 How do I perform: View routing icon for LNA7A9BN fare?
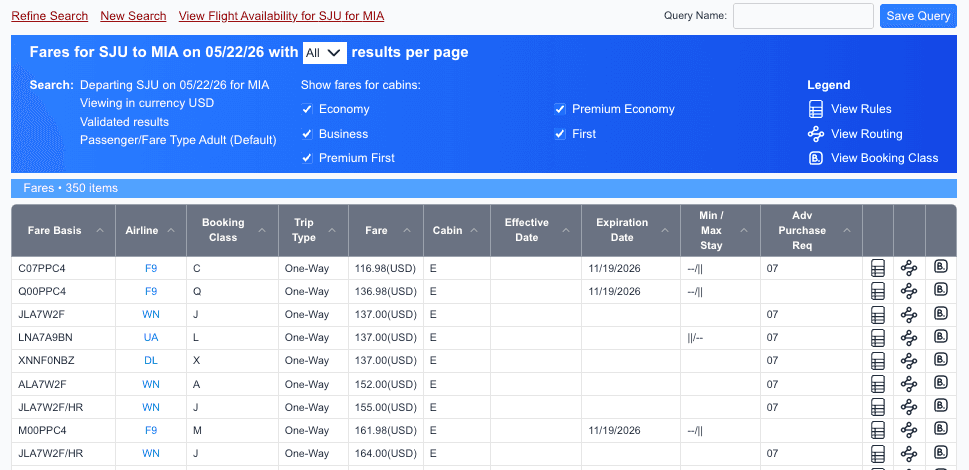909,338
